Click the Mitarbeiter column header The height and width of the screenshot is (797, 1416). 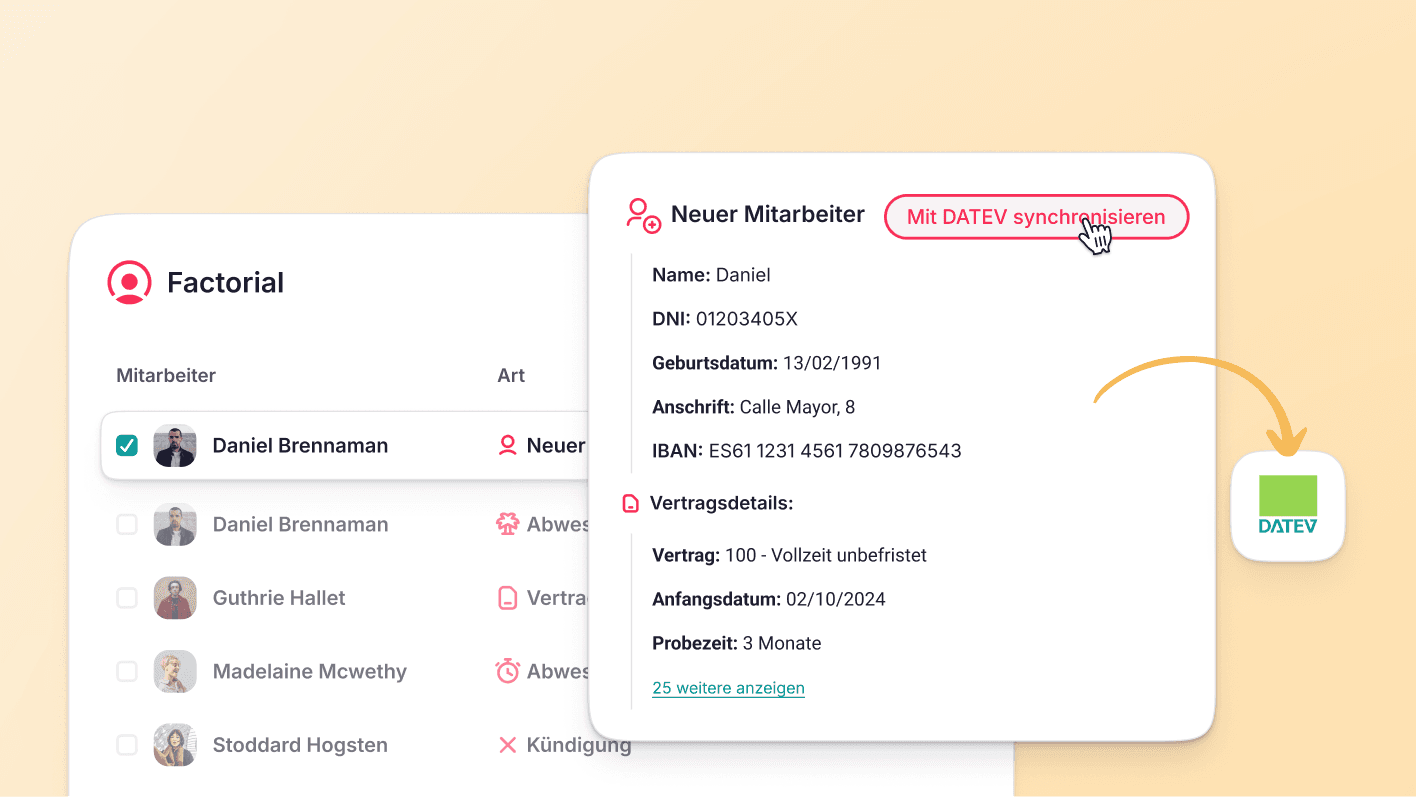[165, 375]
